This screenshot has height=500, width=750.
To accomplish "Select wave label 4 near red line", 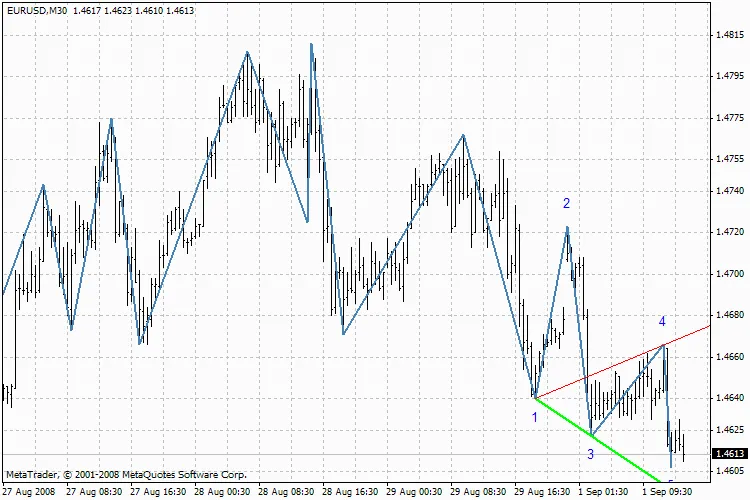I will [x=662, y=321].
